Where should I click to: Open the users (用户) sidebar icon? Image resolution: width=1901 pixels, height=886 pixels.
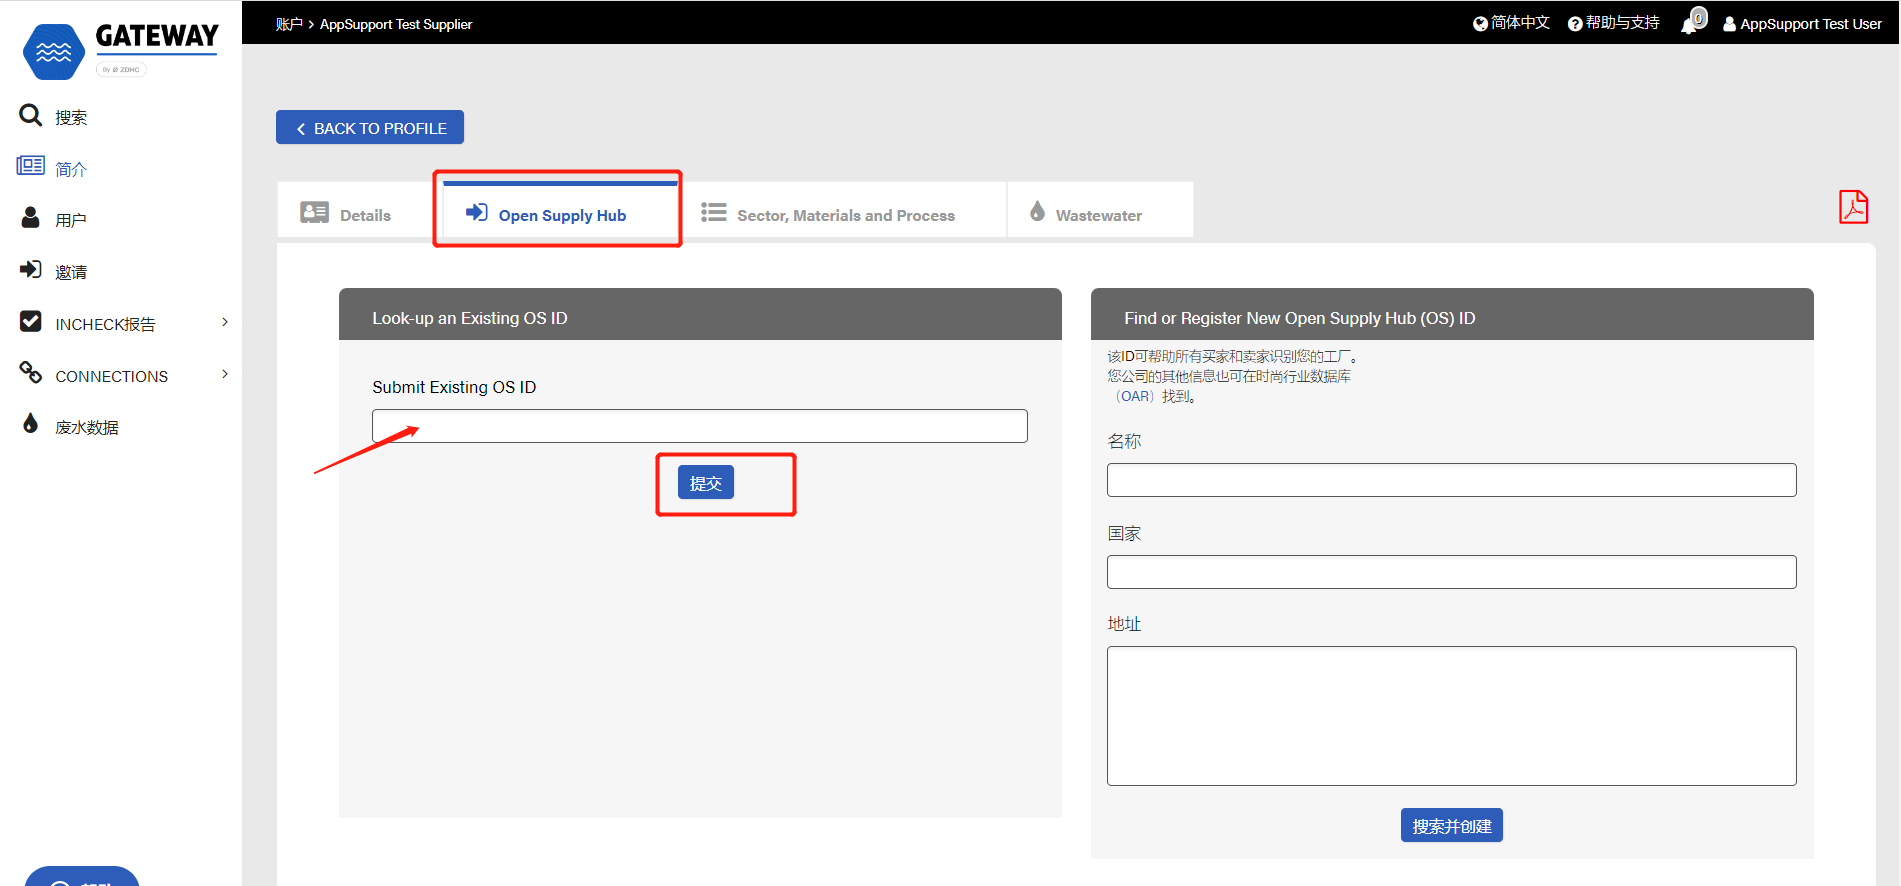(x=31, y=218)
